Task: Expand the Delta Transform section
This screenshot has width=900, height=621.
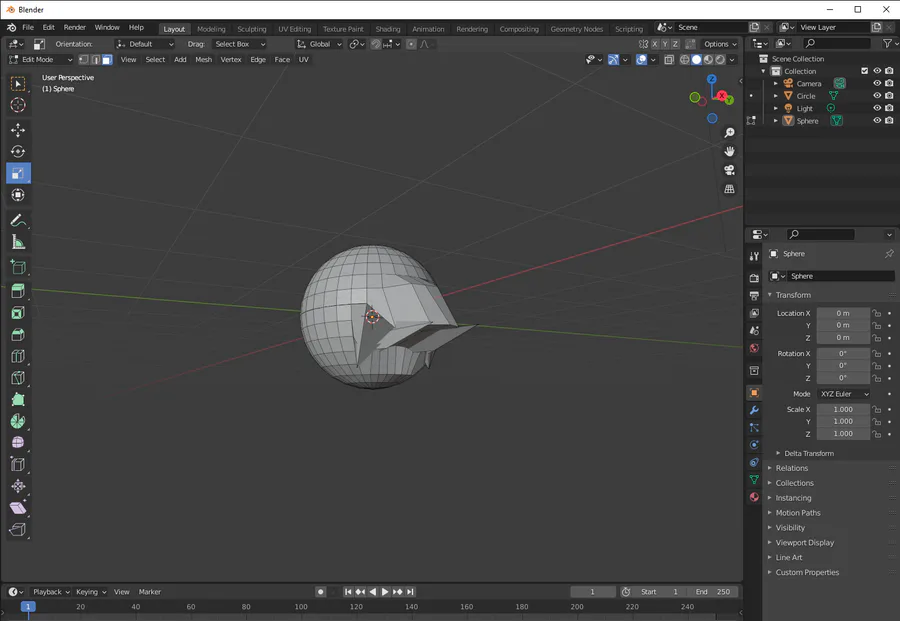Action: (x=808, y=453)
